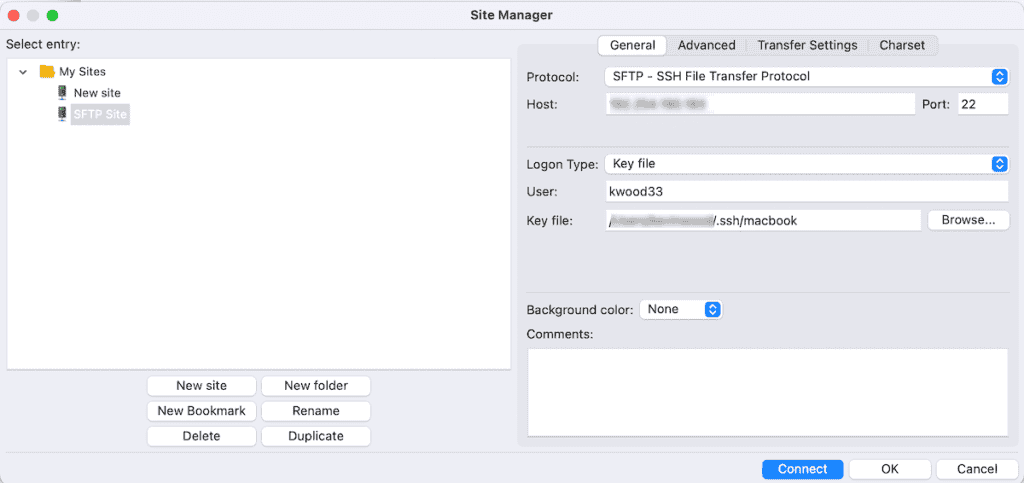Open the Protocol dropdown
This screenshot has width=1024, height=483.
point(806,76)
